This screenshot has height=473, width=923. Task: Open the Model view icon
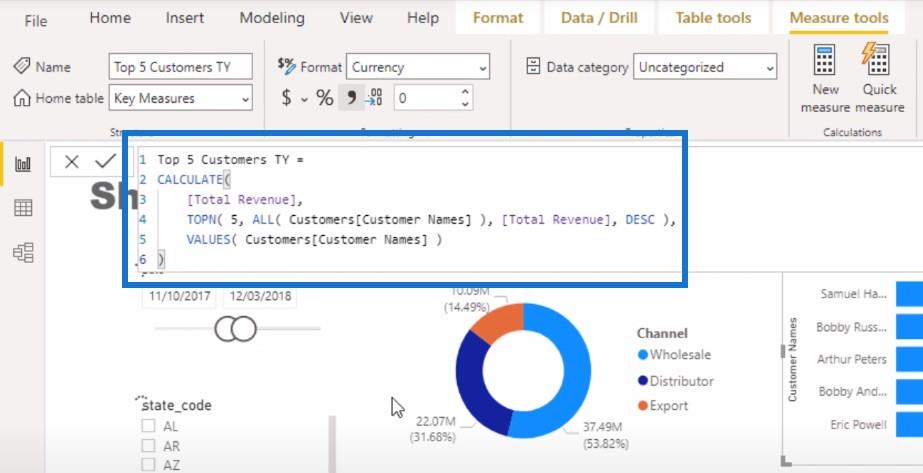[23, 252]
